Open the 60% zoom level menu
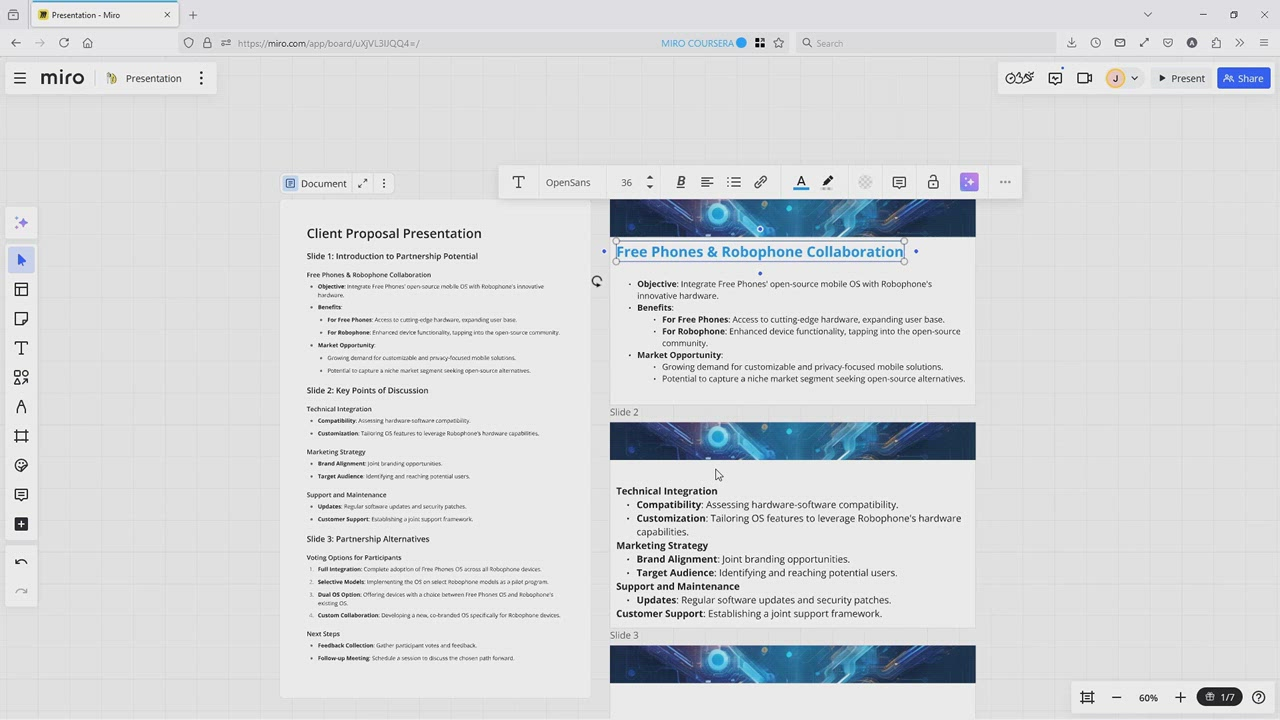The image size is (1280, 720). [x=1148, y=697]
